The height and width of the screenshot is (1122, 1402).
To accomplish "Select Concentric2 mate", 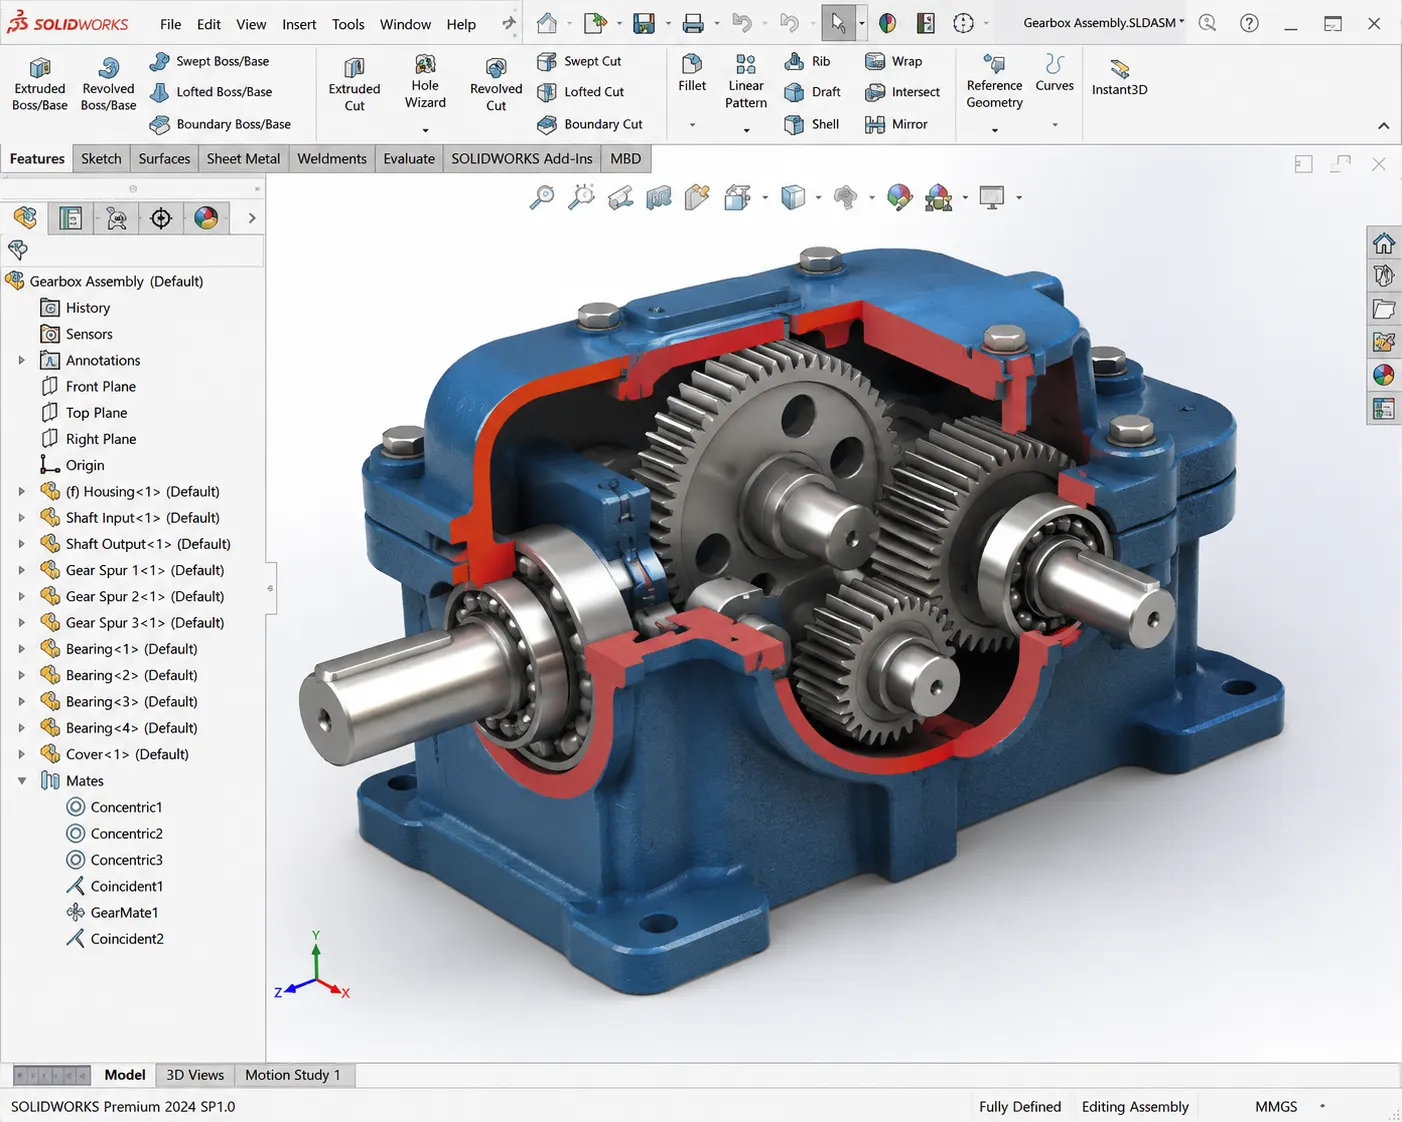I will (114, 833).
